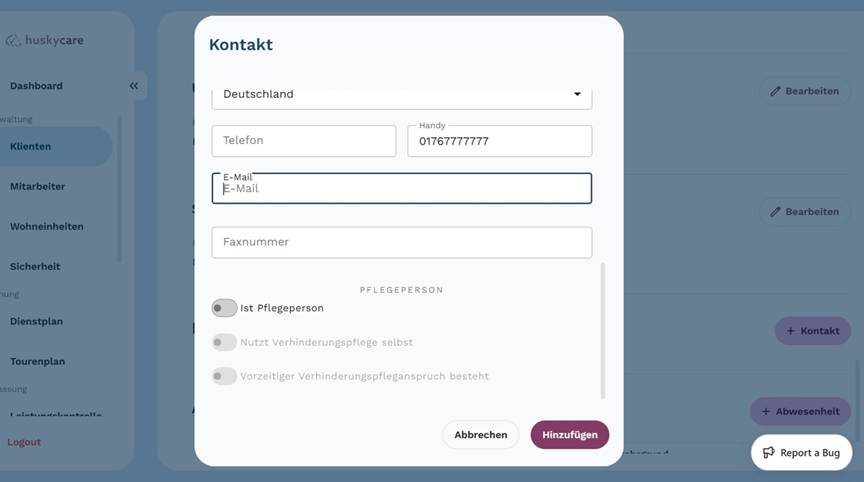The width and height of the screenshot is (864, 482).
Task: Click the Telefon input field
Action: click(304, 141)
